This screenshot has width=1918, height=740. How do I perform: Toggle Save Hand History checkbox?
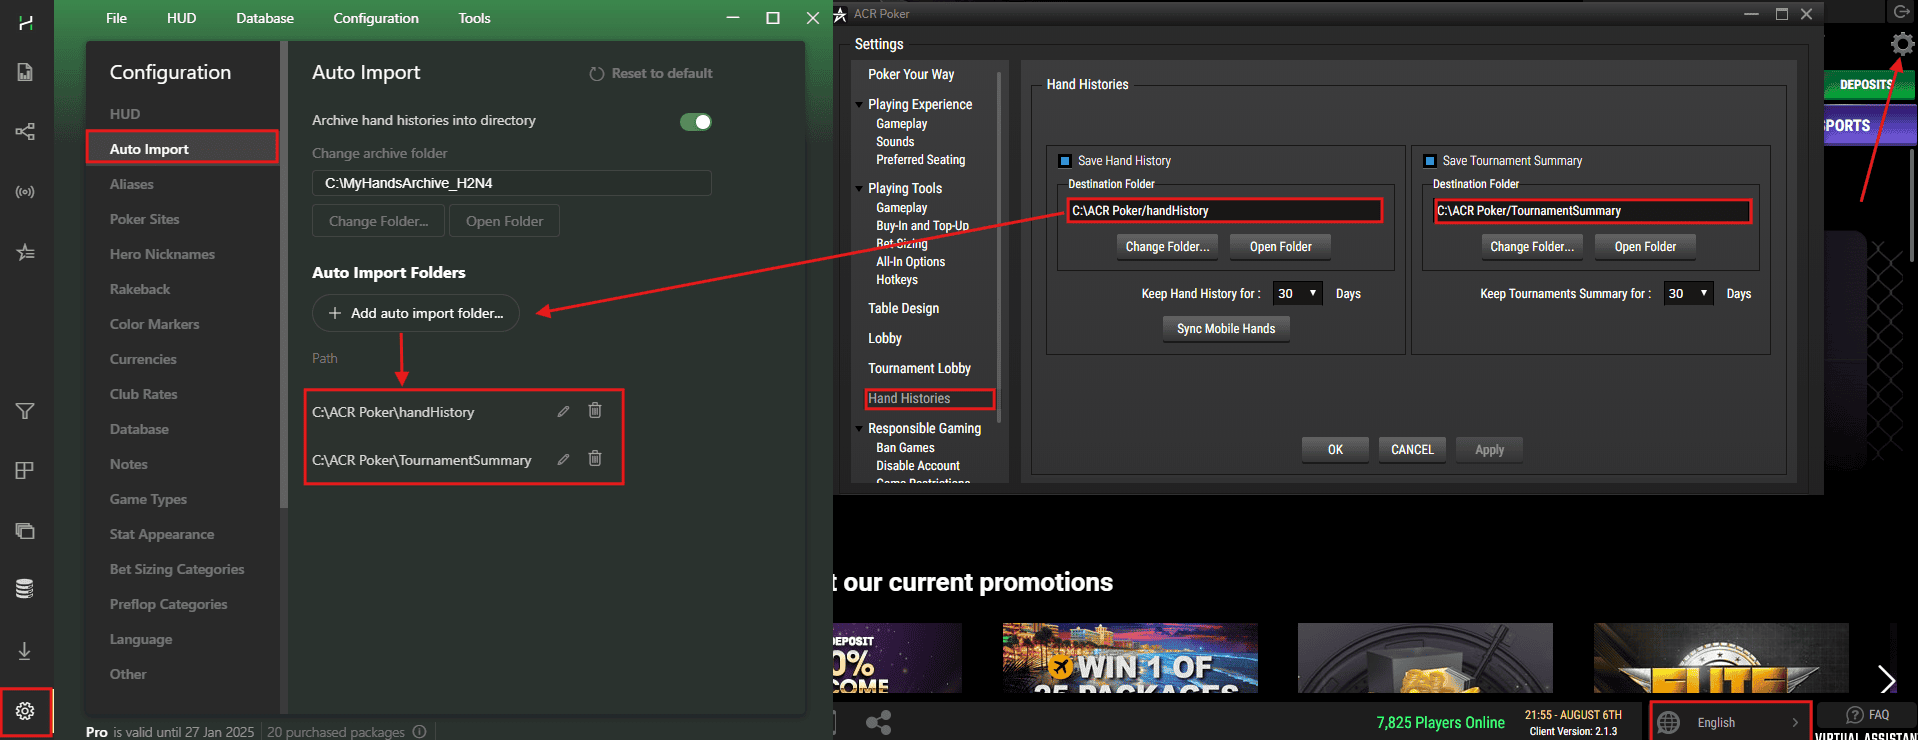pyautogui.click(x=1065, y=161)
